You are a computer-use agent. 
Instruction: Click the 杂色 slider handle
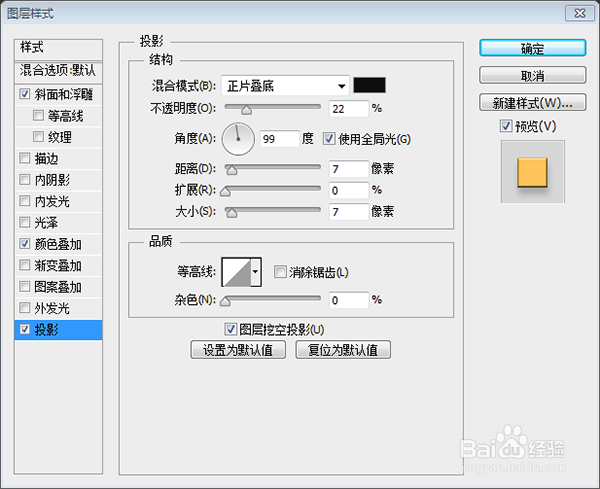point(225,302)
